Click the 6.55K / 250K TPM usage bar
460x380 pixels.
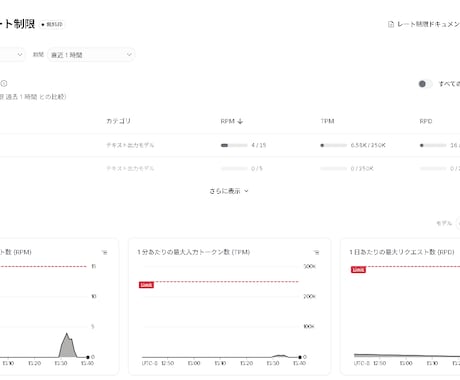pyautogui.click(x=333, y=145)
